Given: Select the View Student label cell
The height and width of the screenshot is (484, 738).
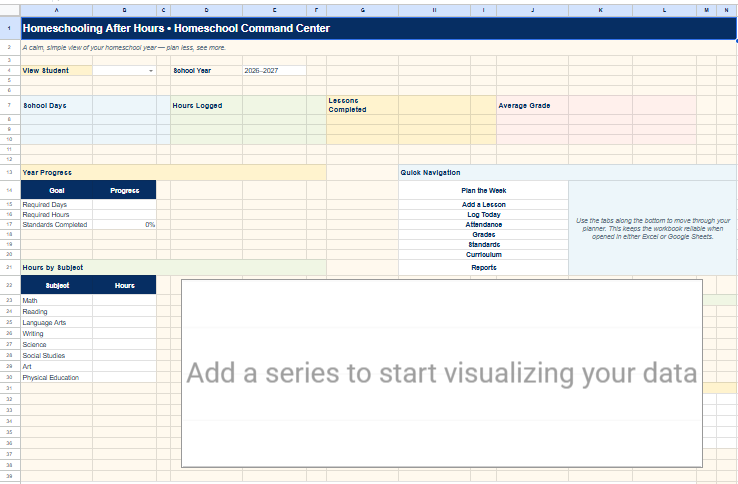Looking at the screenshot, I should pyautogui.click(x=56, y=71).
